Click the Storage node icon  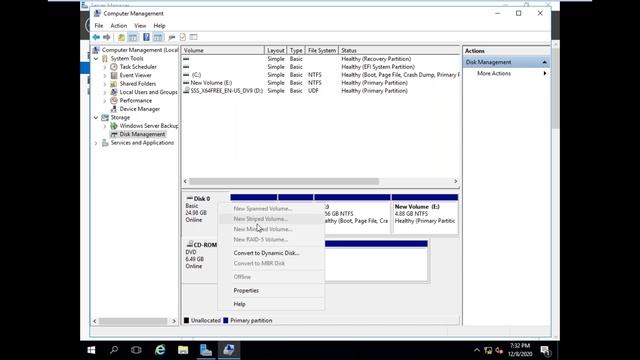[x=105, y=118]
